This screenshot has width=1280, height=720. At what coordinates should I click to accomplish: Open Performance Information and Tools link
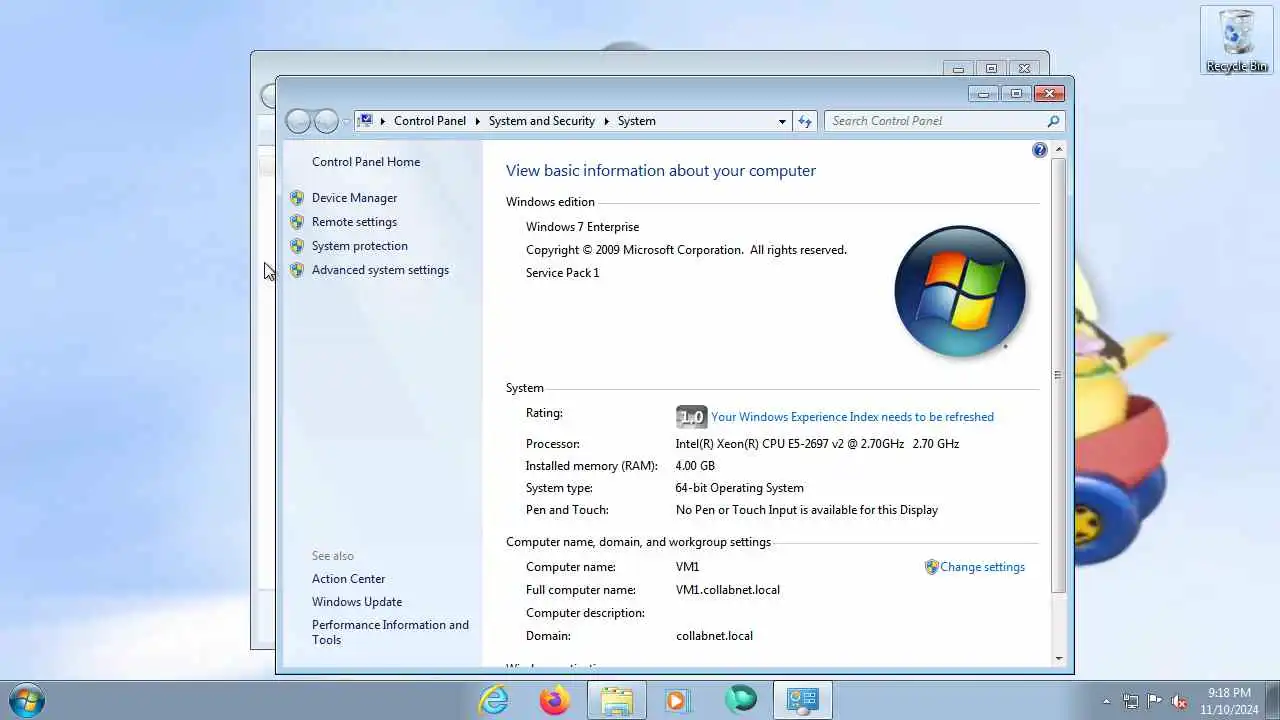coord(390,632)
